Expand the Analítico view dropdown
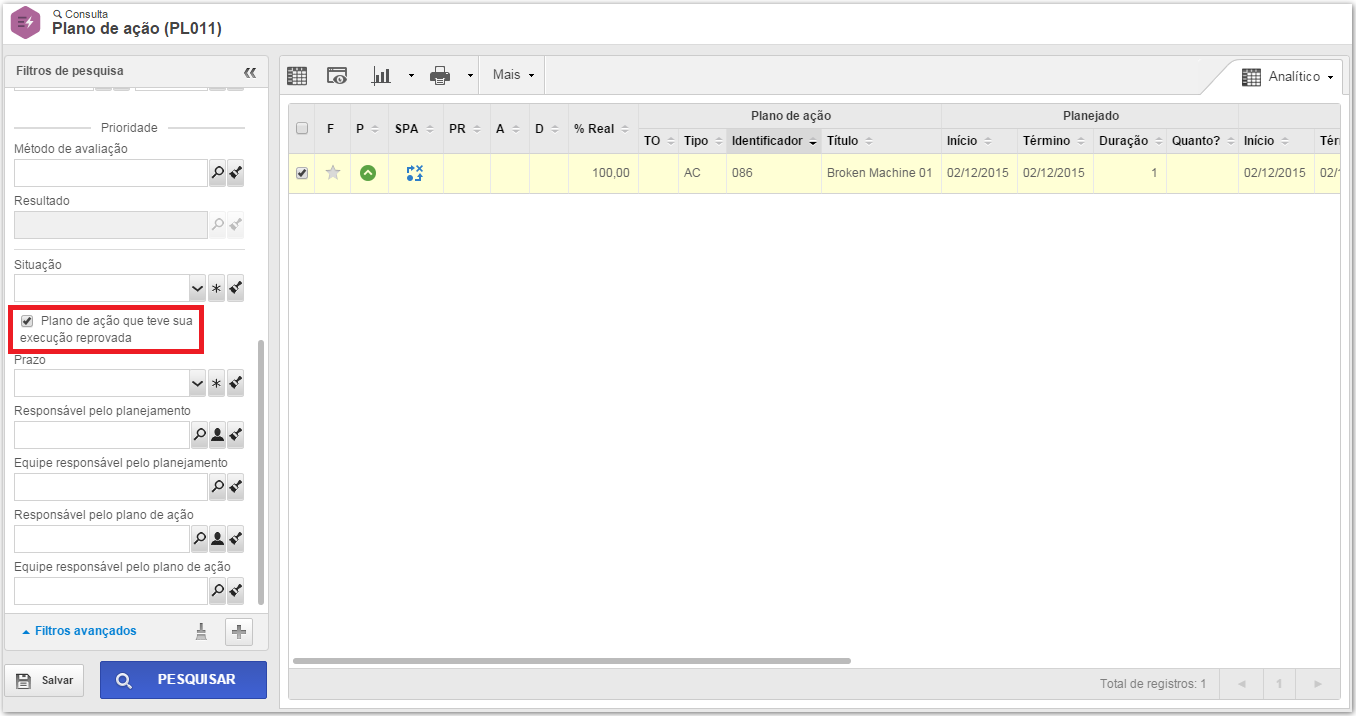Viewport: 1356px width, 716px height. pyautogui.click(x=1290, y=77)
